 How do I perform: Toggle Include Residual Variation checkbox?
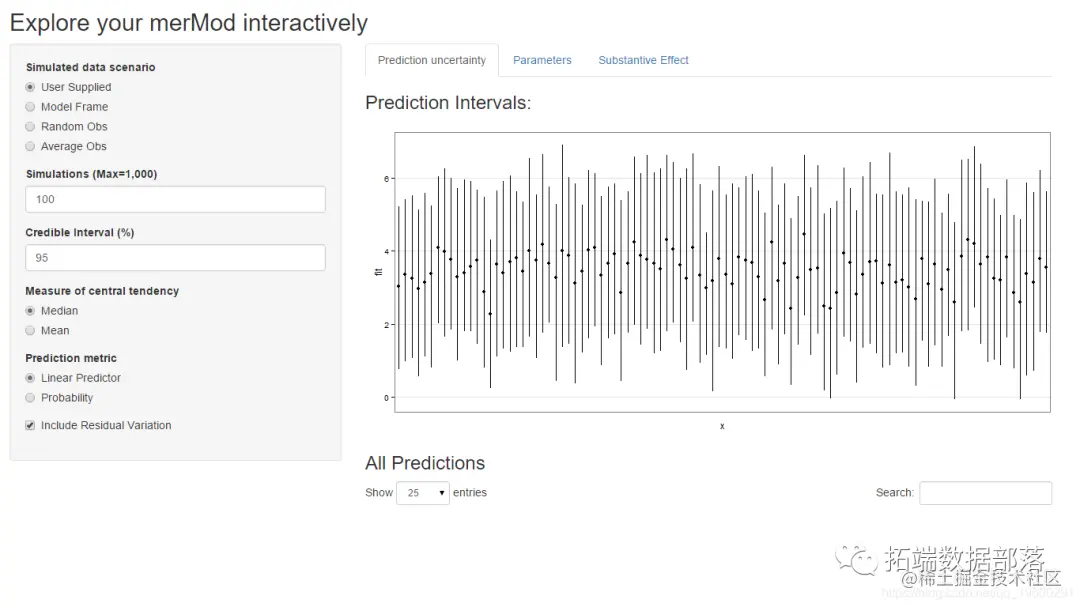pyautogui.click(x=31, y=426)
